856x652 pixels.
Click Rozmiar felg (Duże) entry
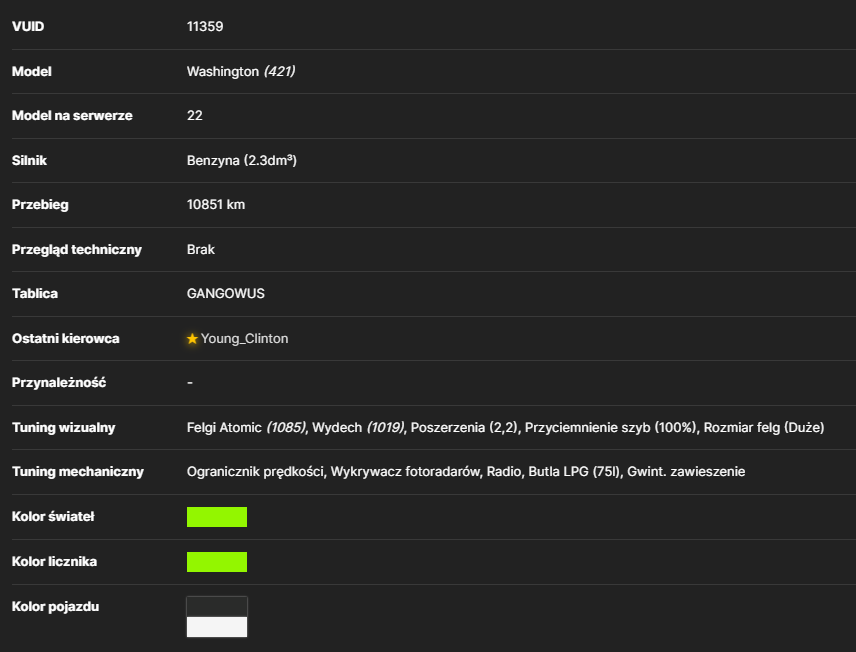(x=764, y=428)
